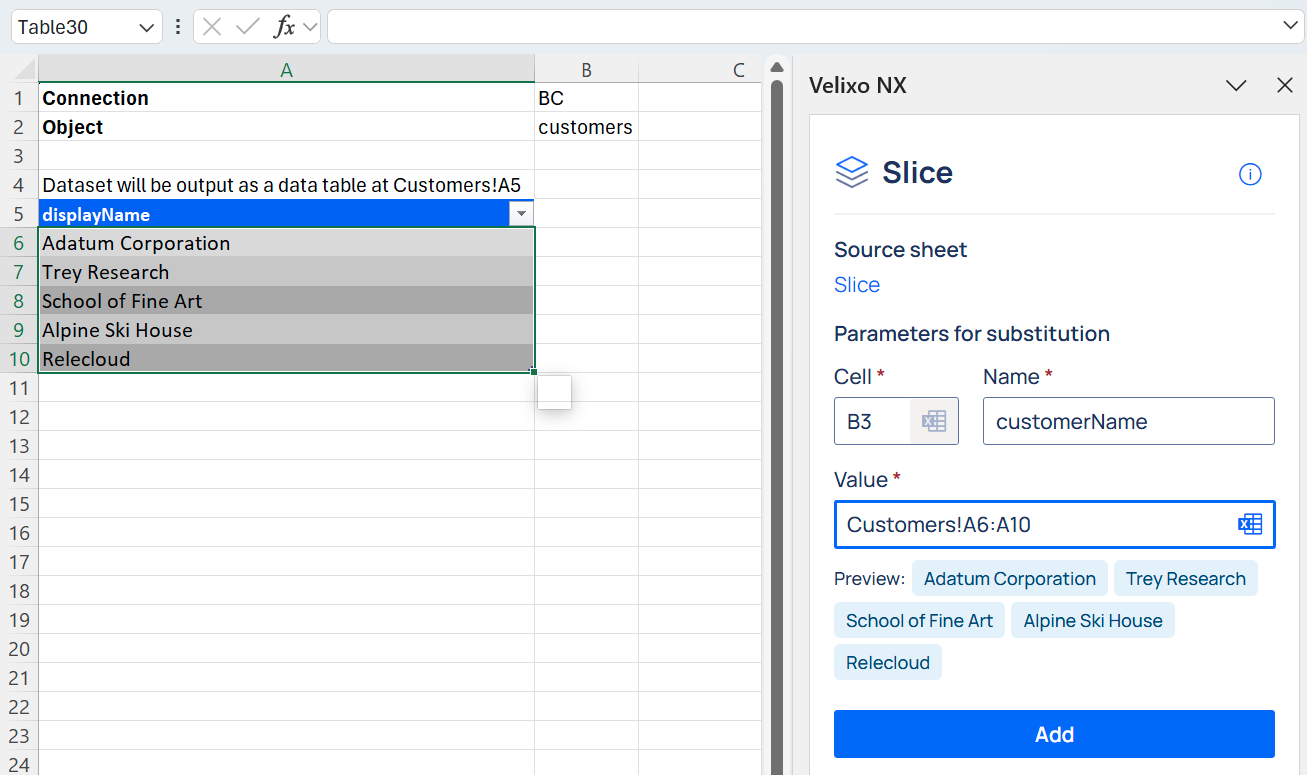This screenshot has height=775, width=1307.
Task: Expand the formula bar
Action: point(1291,26)
